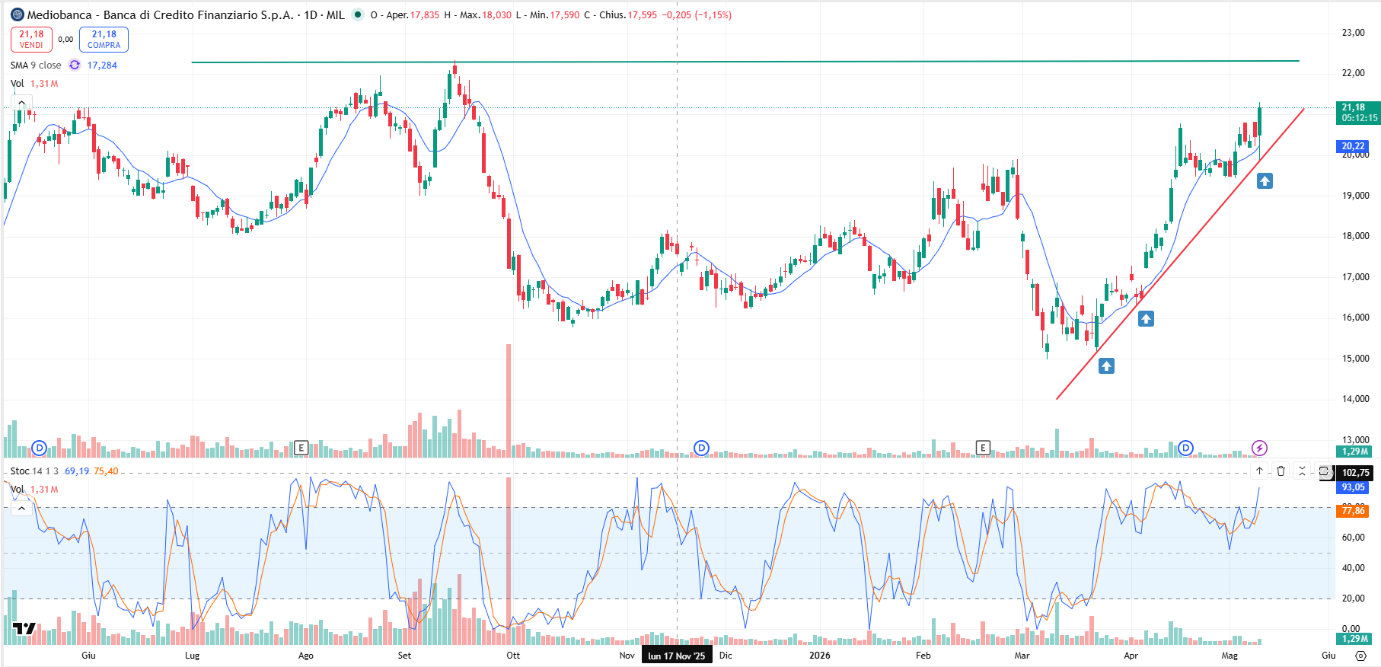Click the blue COMPRA 21,18 buy button
Viewport: 1381px width, 667px height.
[104, 39]
